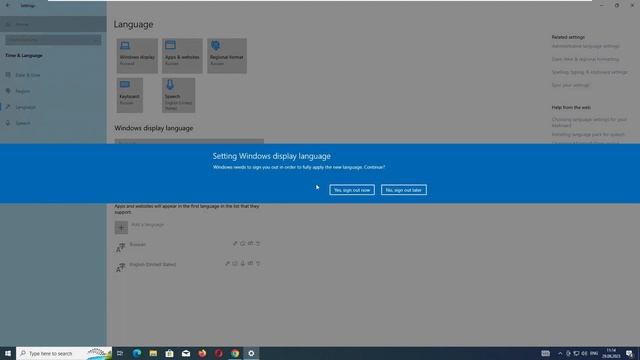Open File Explorer from the taskbar
640x360 pixels.
coord(153,353)
